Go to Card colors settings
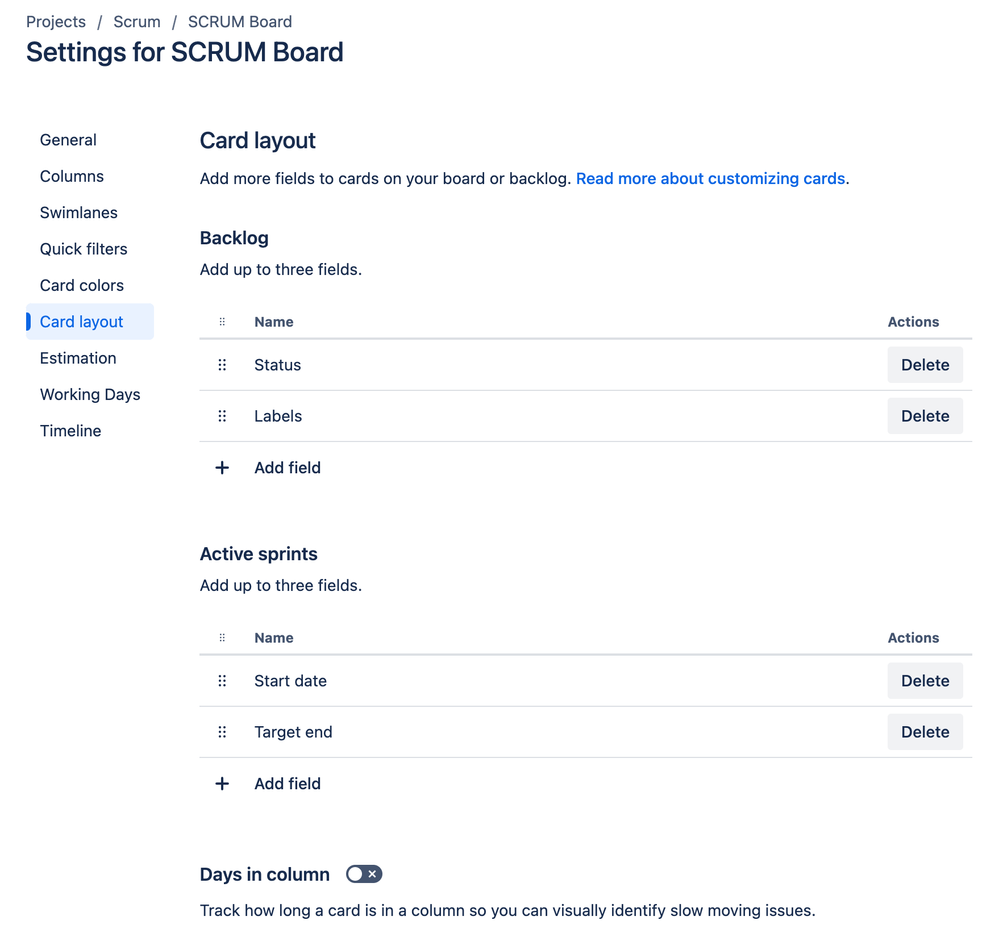Image resolution: width=999 pixels, height=950 pixels. [x=81, y=285]
